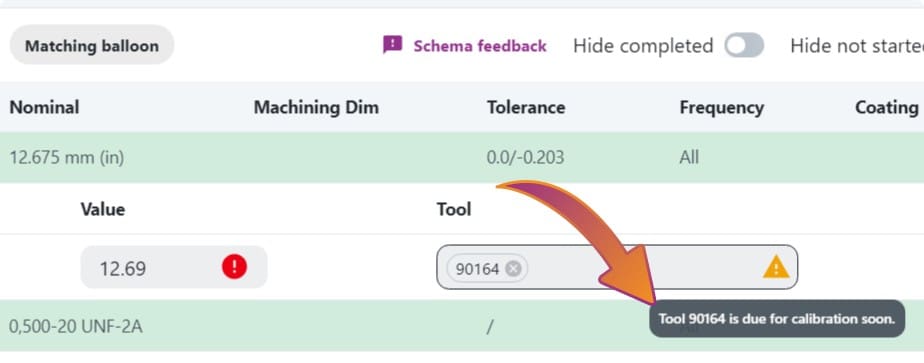
Task: Click the orange calibration warning triangle icon
Action: (776, 268)
